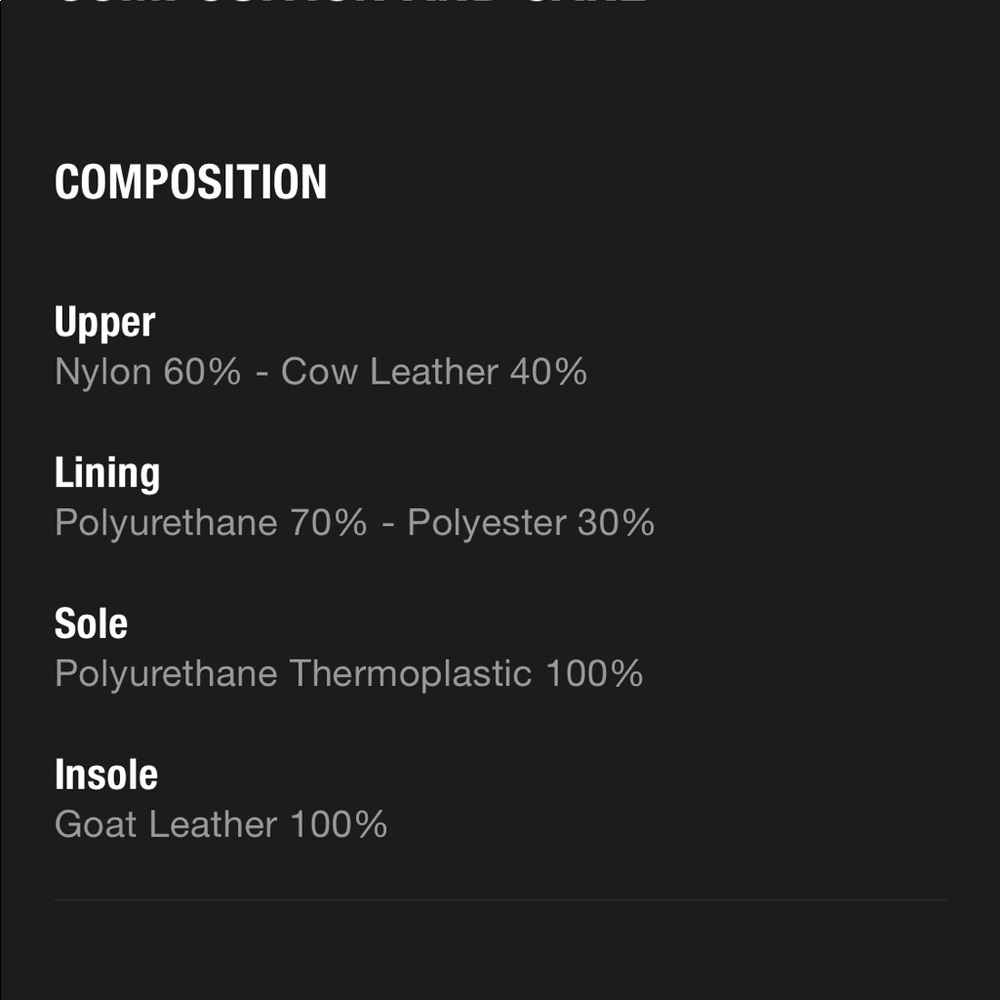Click the Nylon 60% text
This screenshot has width=1000, height=1000.
(x=148, y=372)
